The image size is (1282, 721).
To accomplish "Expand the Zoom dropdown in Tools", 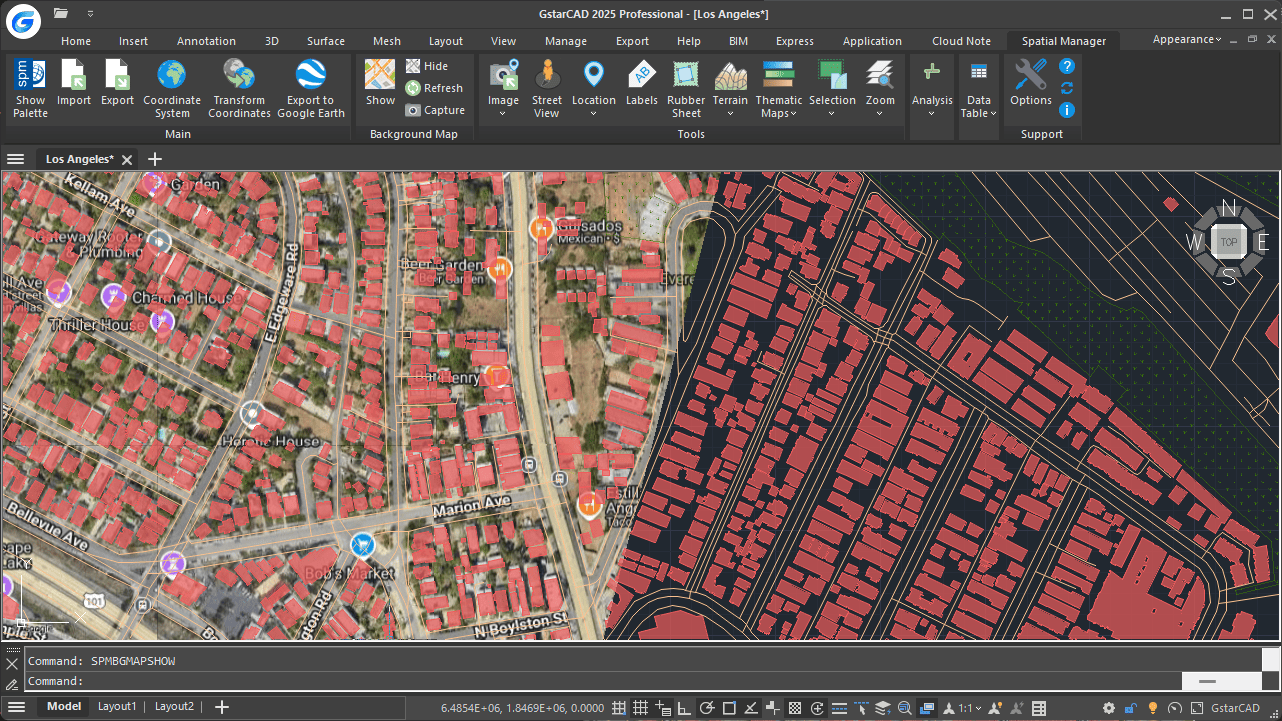I will click(880, 113).
